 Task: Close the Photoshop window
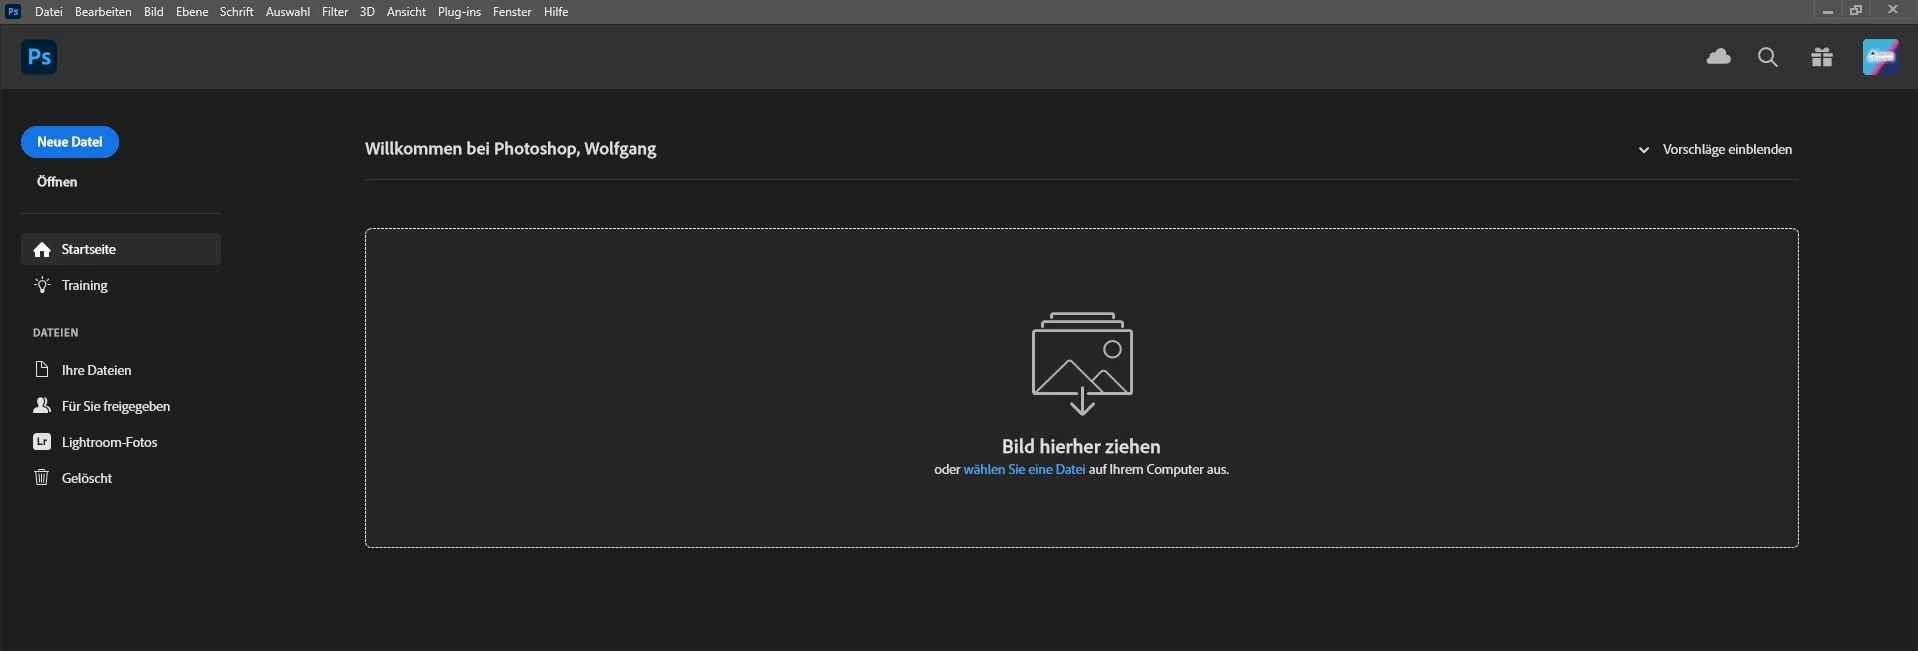[1892, 11]
